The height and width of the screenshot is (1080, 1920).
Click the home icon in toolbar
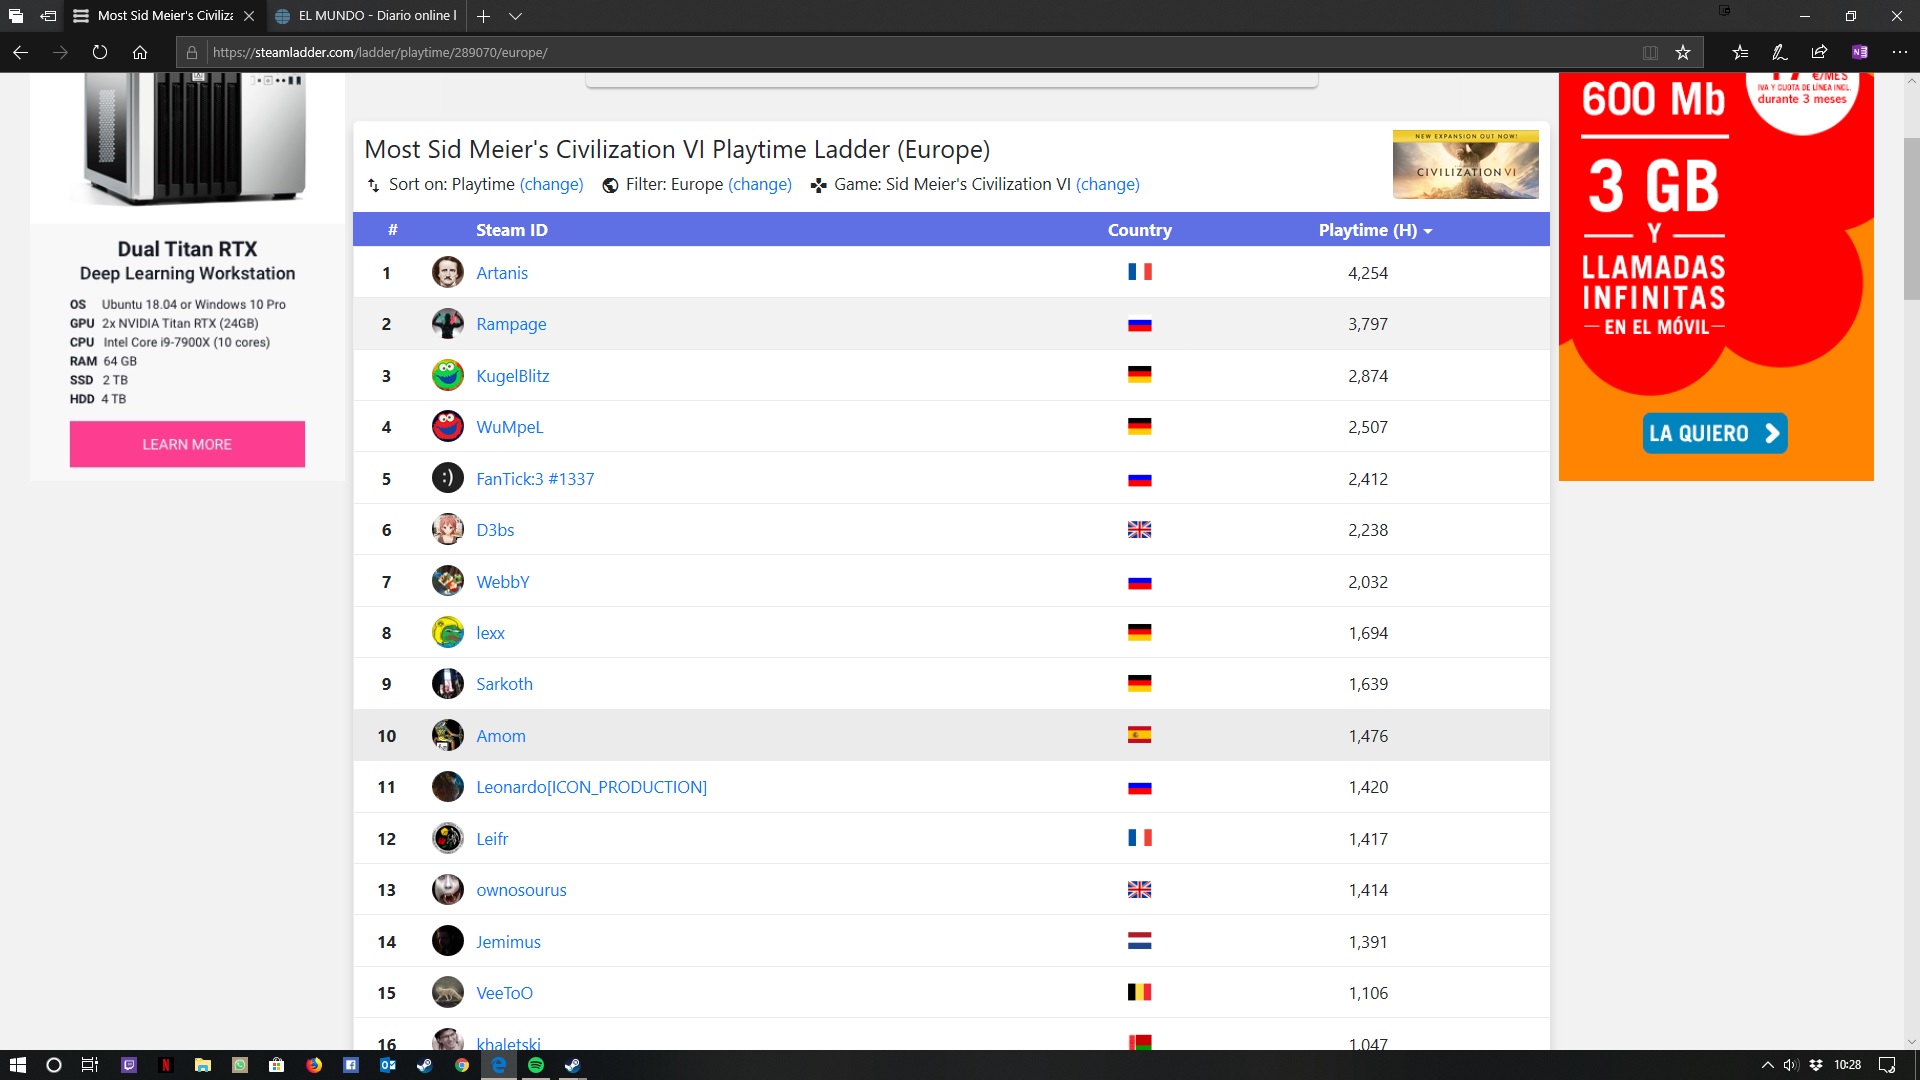click(x=140, y=52)
